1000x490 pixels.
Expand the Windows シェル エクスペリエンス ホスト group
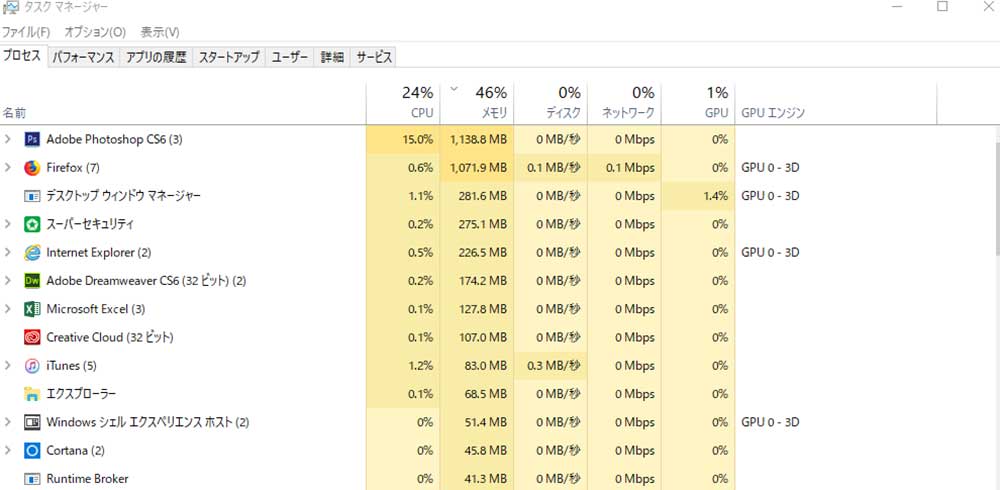coord(8,422)
